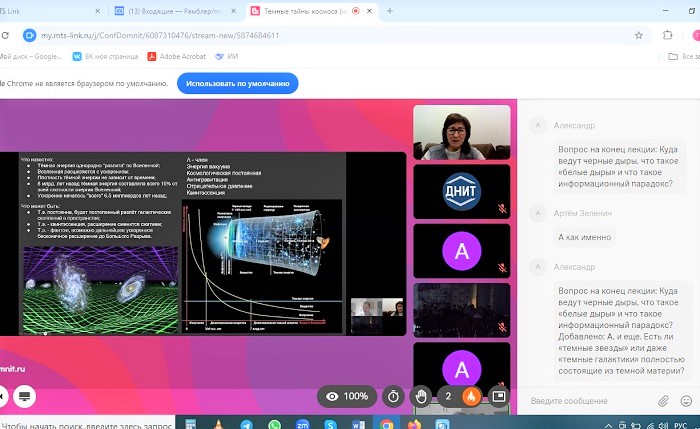Click the message input field

pyautogui.click(x=588, y=401)
